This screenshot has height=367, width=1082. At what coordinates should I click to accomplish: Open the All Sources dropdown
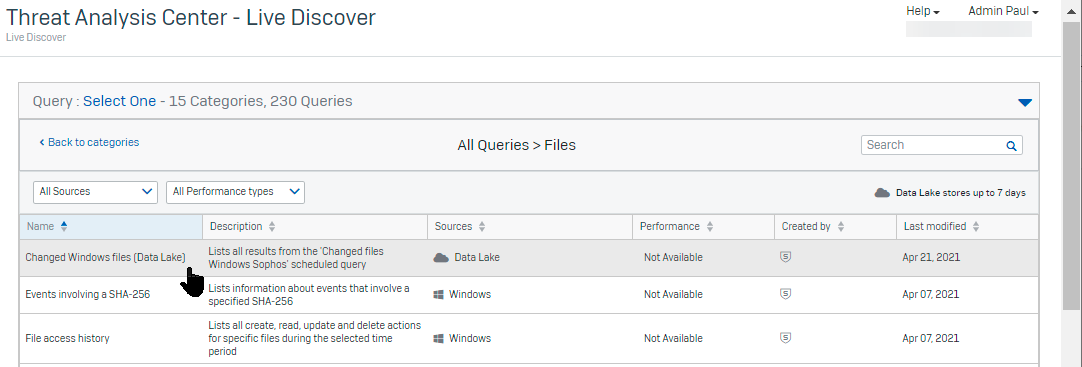click(x=95, y=192)
